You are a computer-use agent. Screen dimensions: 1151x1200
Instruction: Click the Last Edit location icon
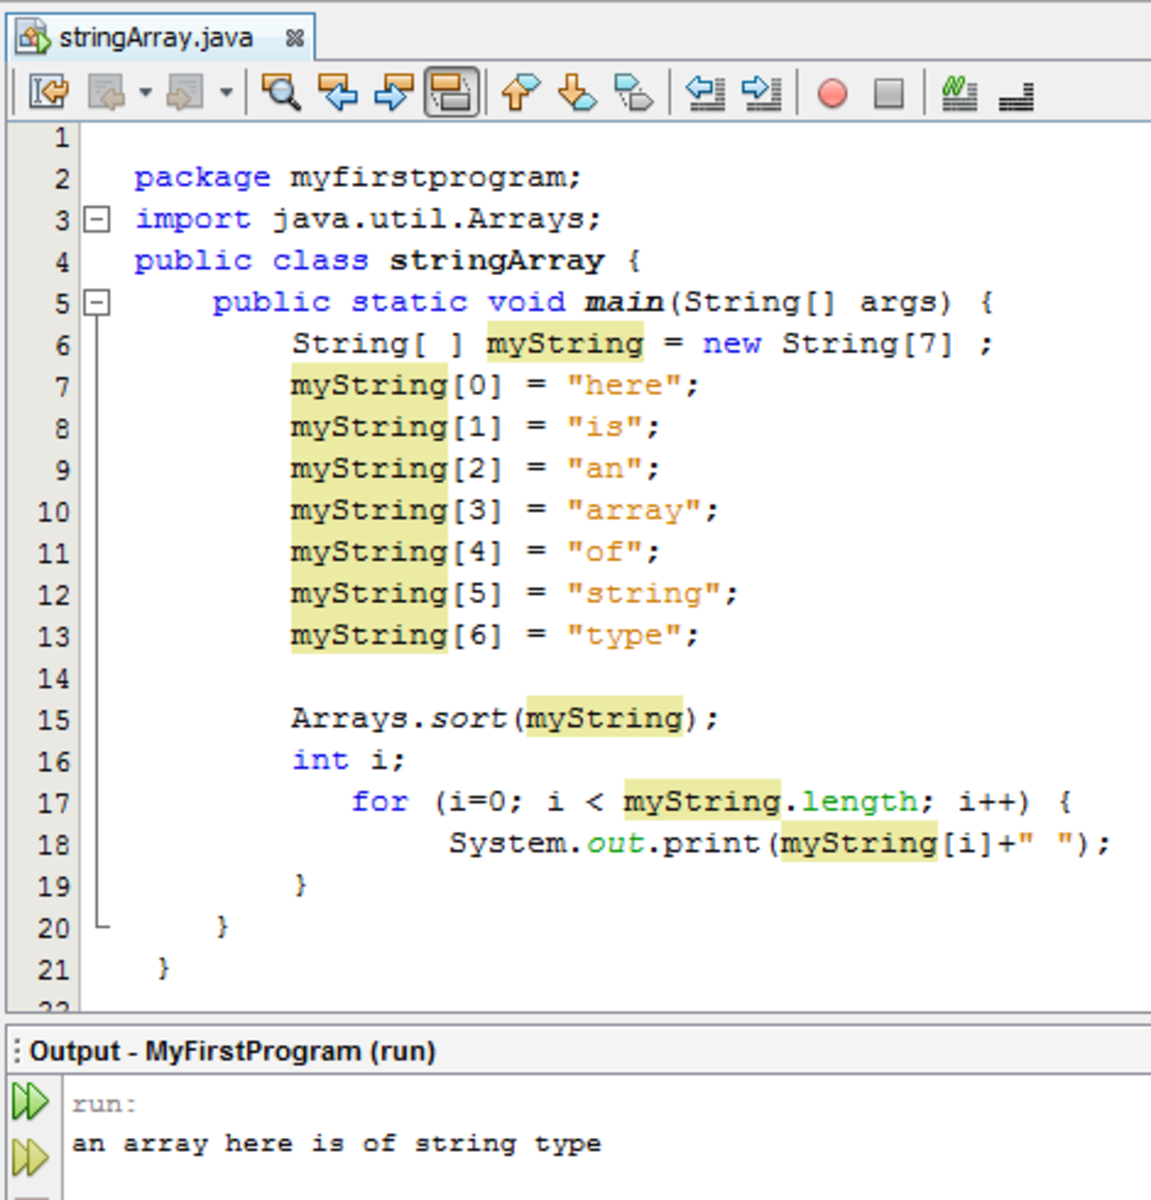tap(49, 93)
